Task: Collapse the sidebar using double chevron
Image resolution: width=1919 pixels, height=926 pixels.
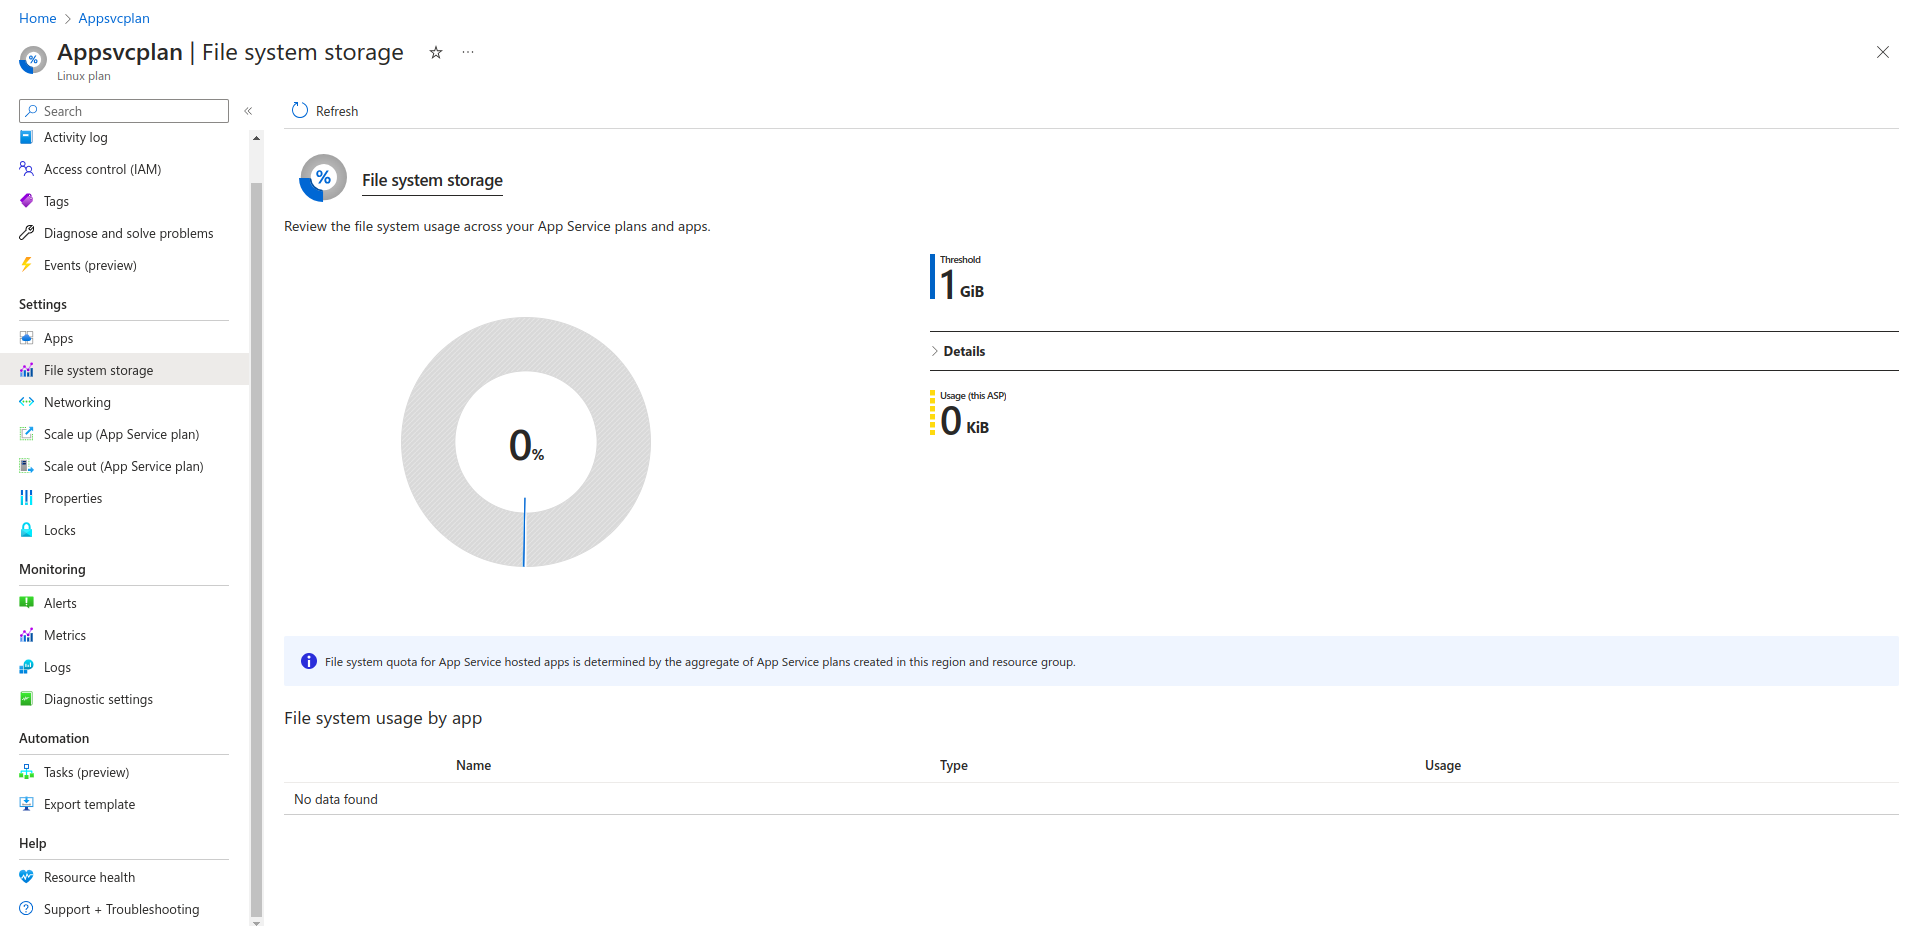Action: 248,111
